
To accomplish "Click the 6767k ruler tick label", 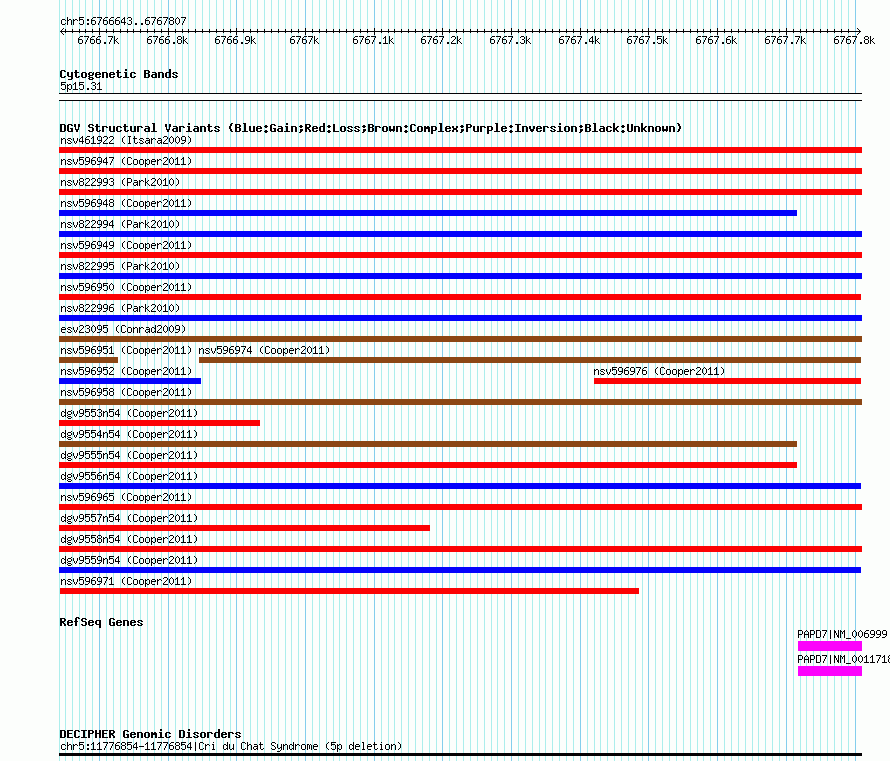I will (x=304, y=40).
